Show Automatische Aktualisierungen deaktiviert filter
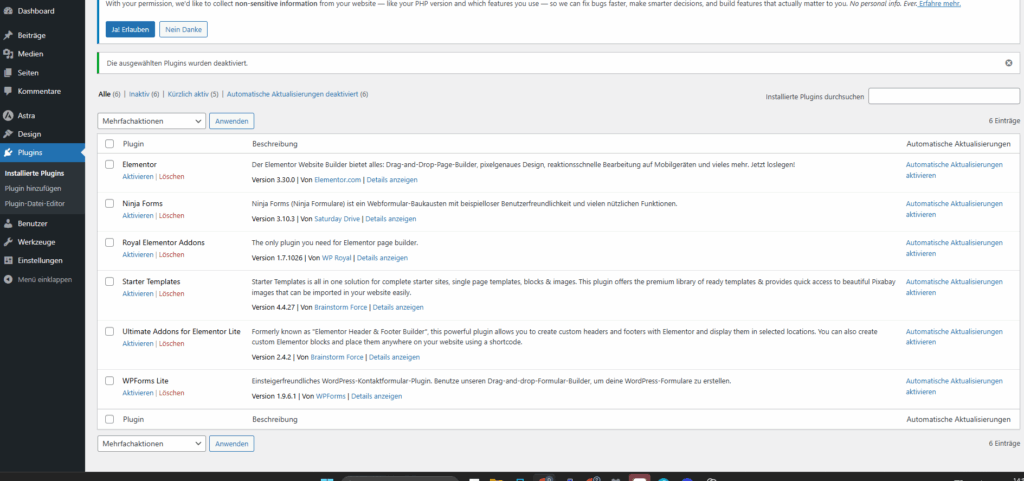 [x=292, y=94]
